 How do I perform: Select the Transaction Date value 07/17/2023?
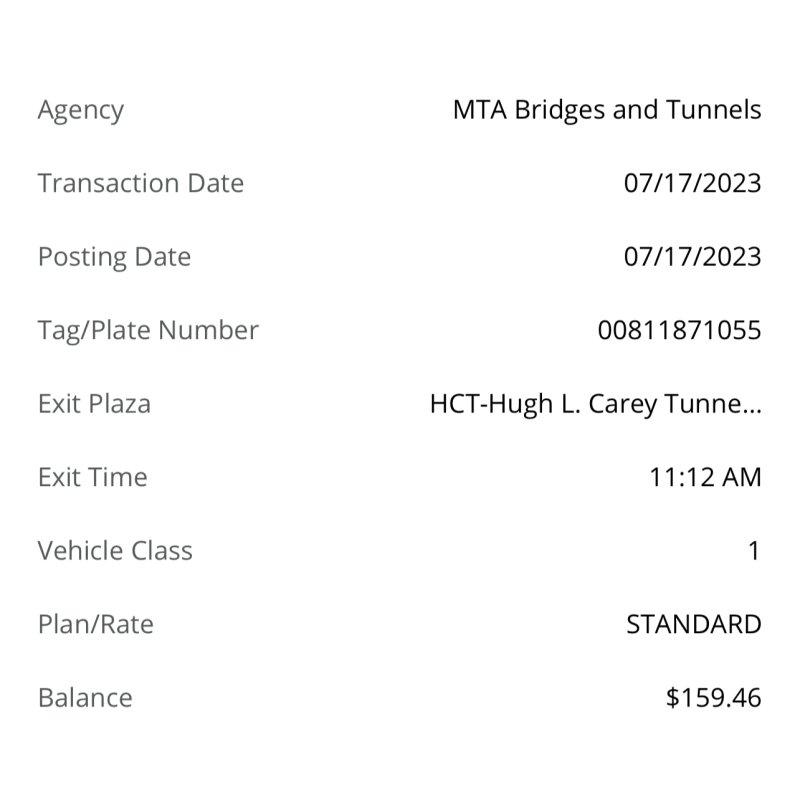tap(692, 184)
